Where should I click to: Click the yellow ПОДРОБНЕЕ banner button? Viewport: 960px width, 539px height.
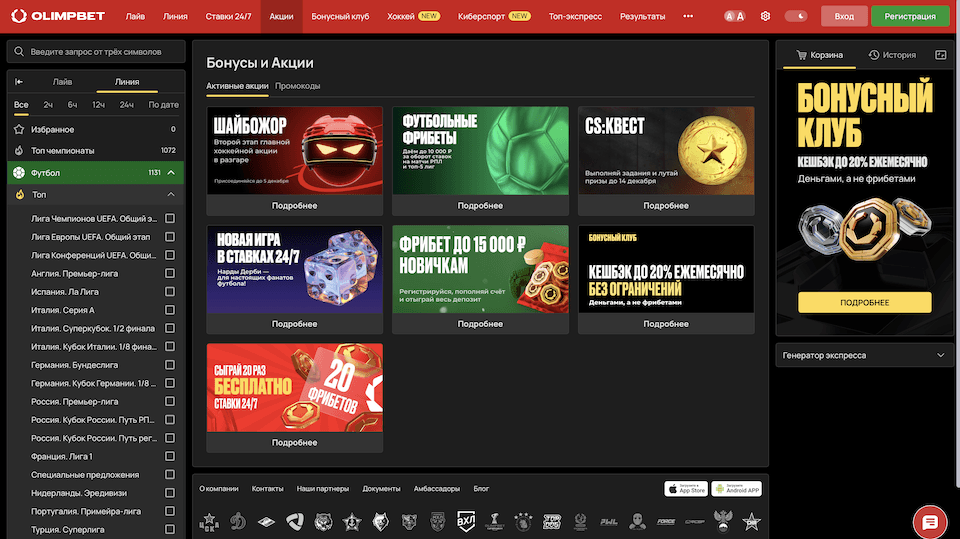point(865,302)
